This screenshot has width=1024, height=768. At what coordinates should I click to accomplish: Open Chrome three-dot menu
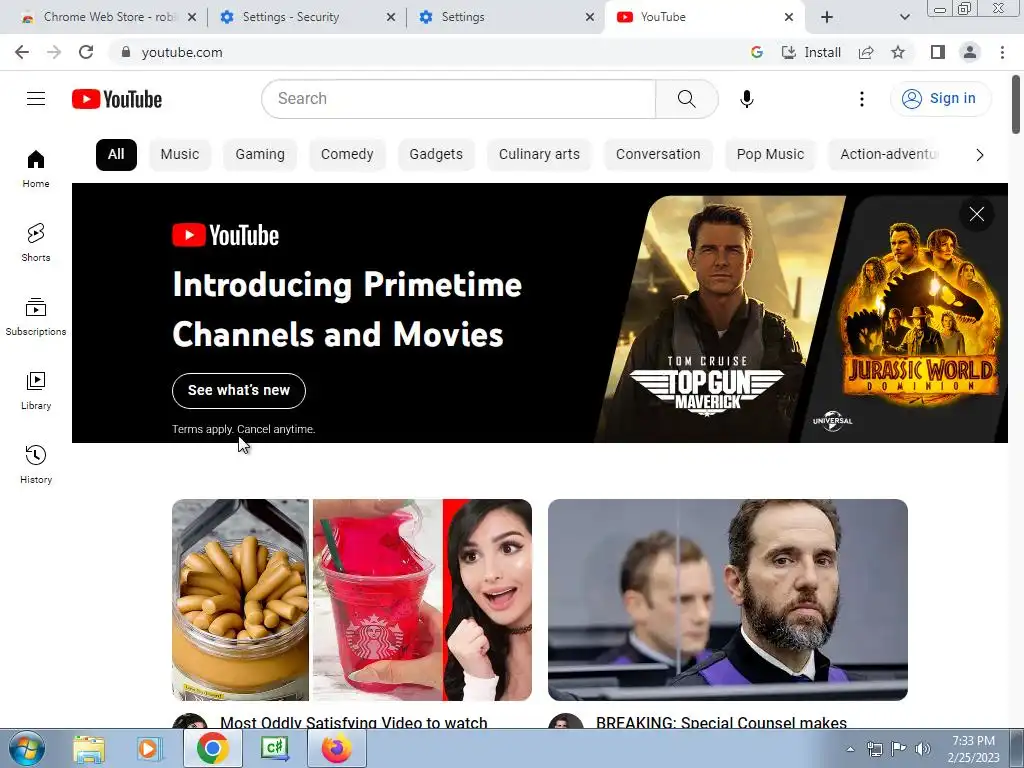[1002, 52]
